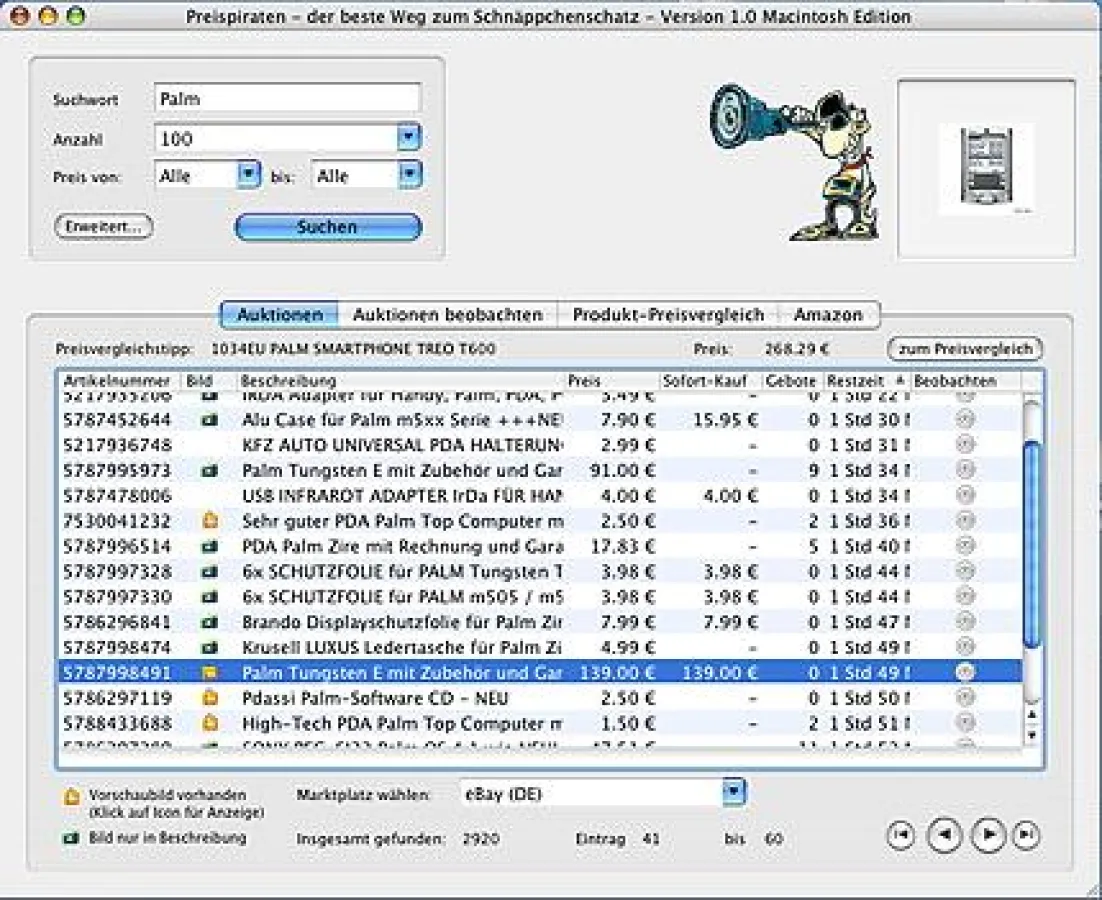Toggle observe on the PDA Palm Zire listing
1102x900 pixels.
point(963,546)
